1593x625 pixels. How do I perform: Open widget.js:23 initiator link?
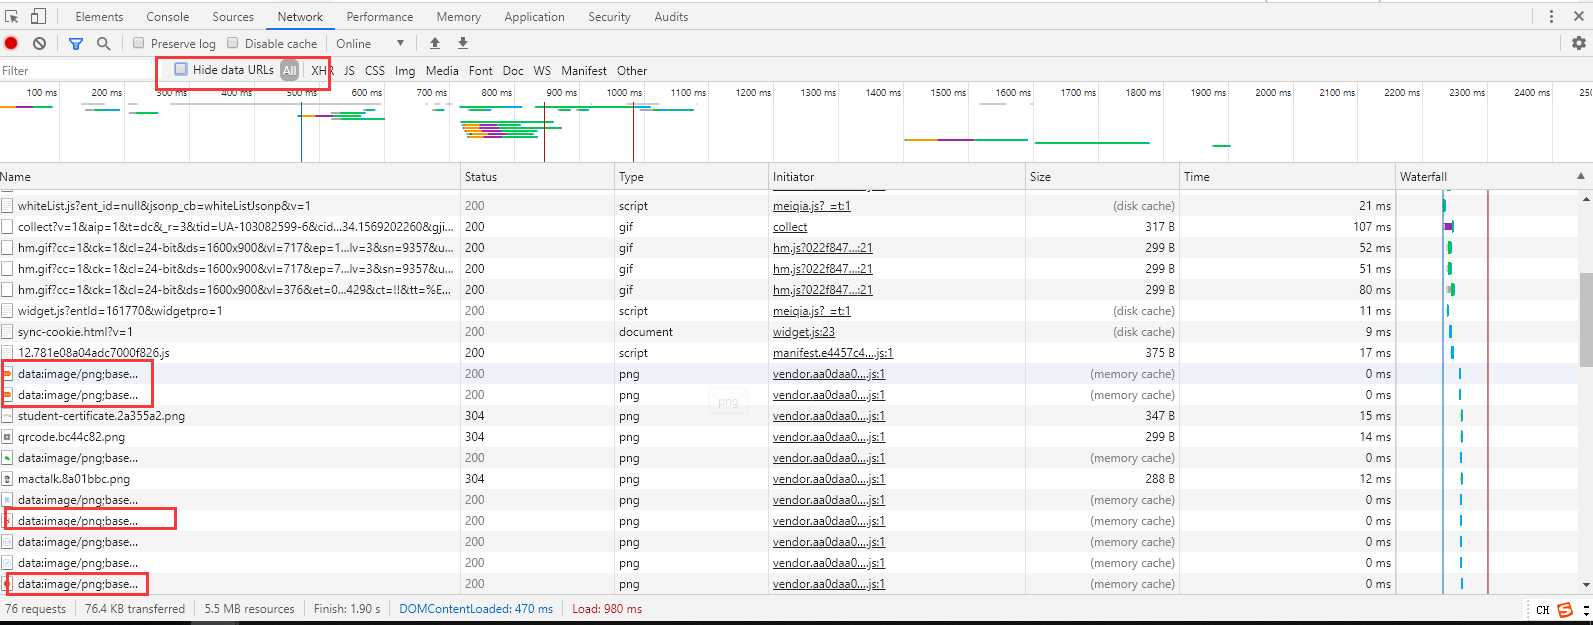tap(804, 332)
